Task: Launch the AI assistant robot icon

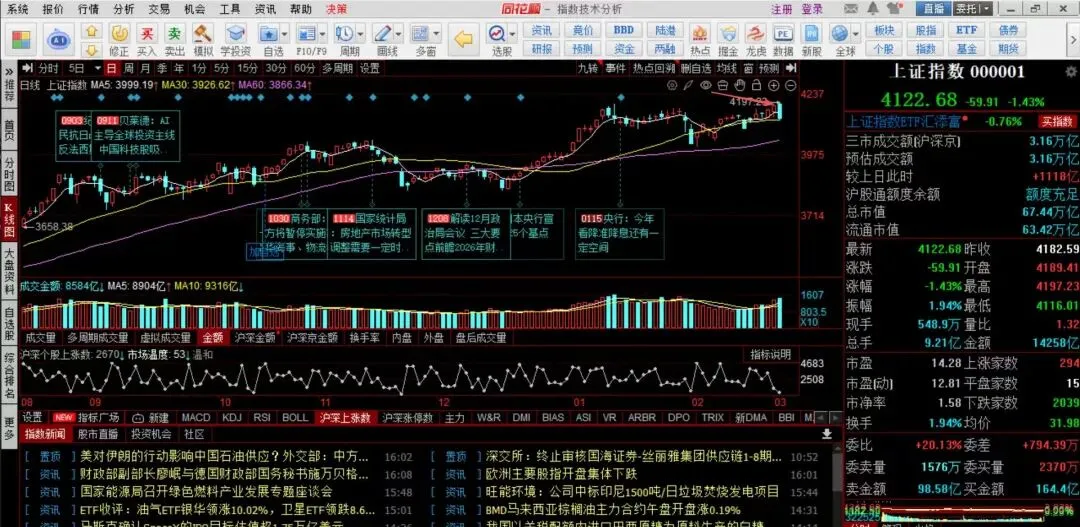Action: click(59, 39)
